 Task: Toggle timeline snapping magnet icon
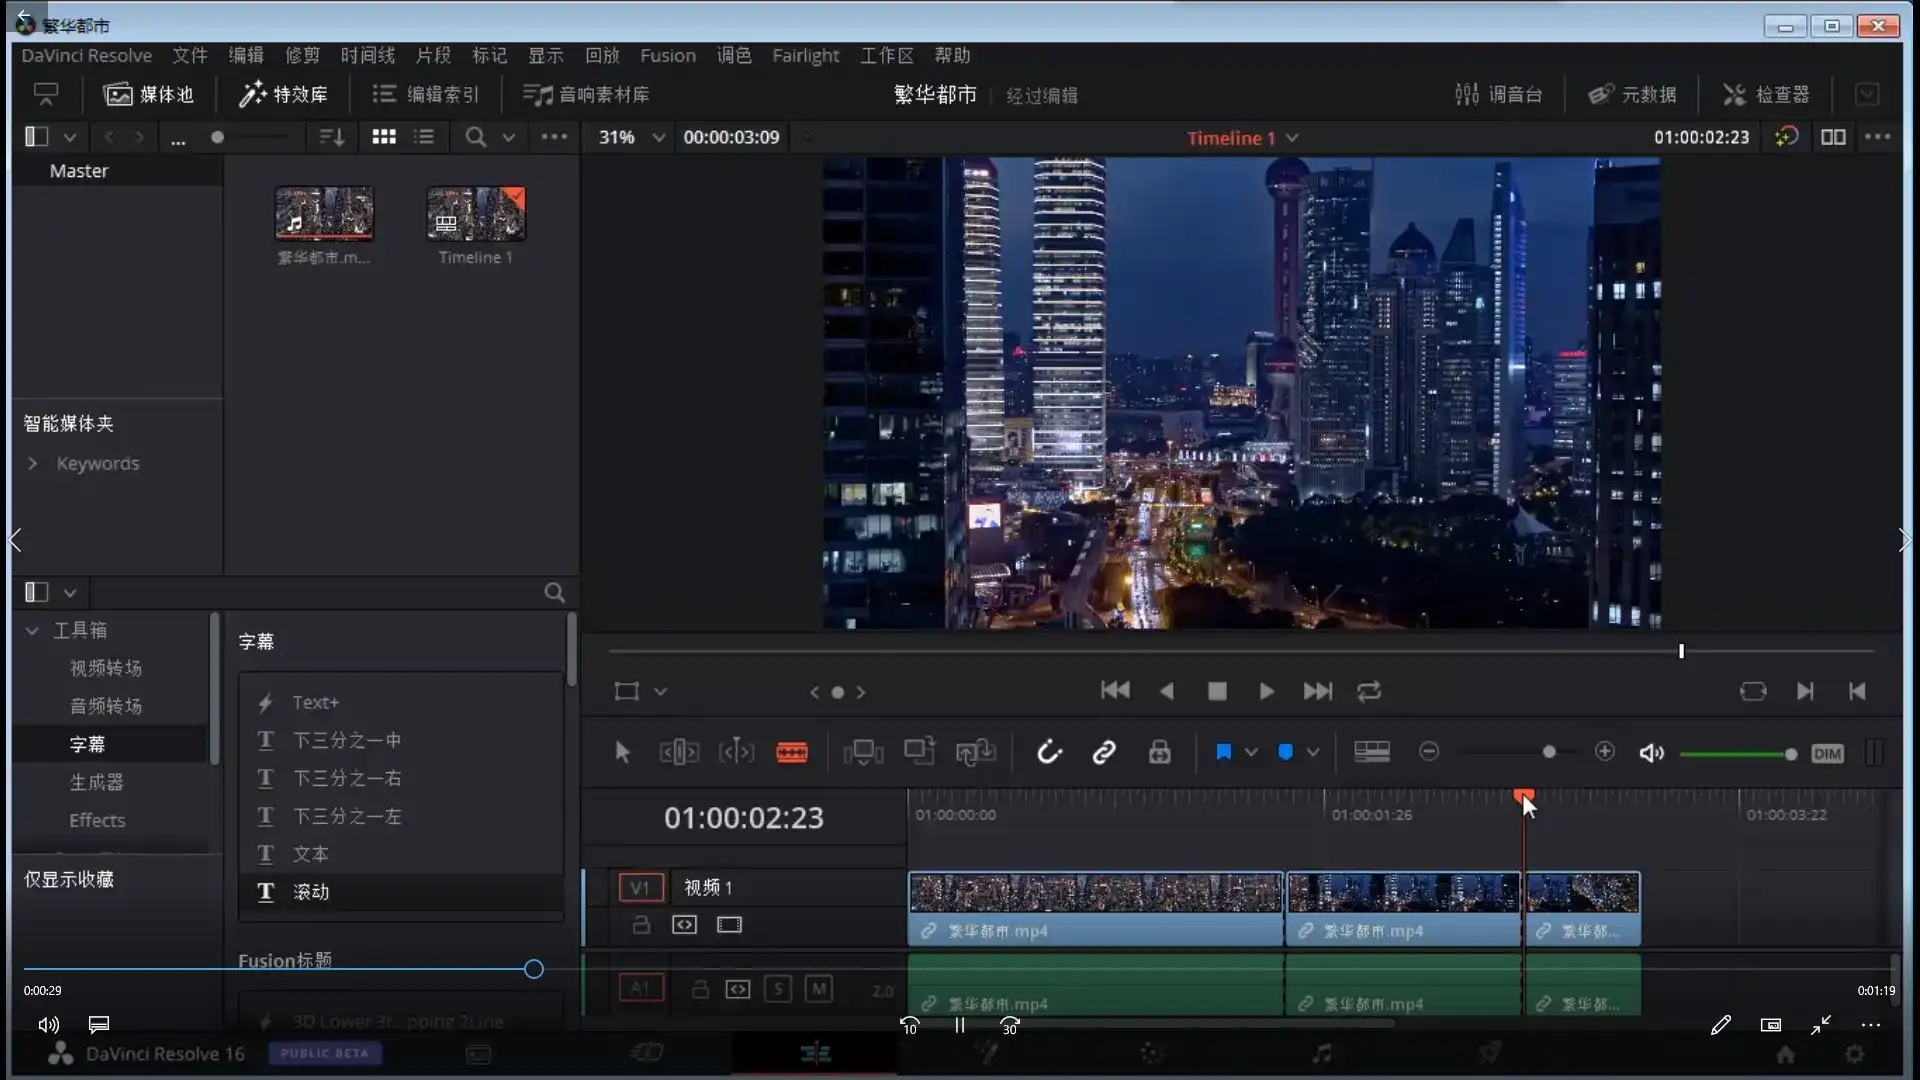point(1048,752)
